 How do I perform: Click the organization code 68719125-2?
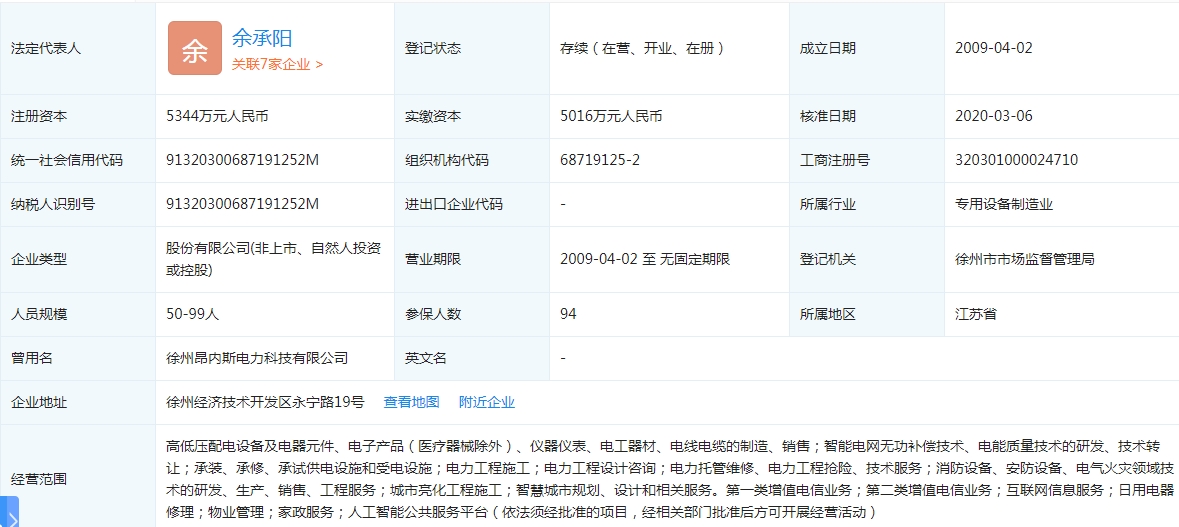(600, 160)
